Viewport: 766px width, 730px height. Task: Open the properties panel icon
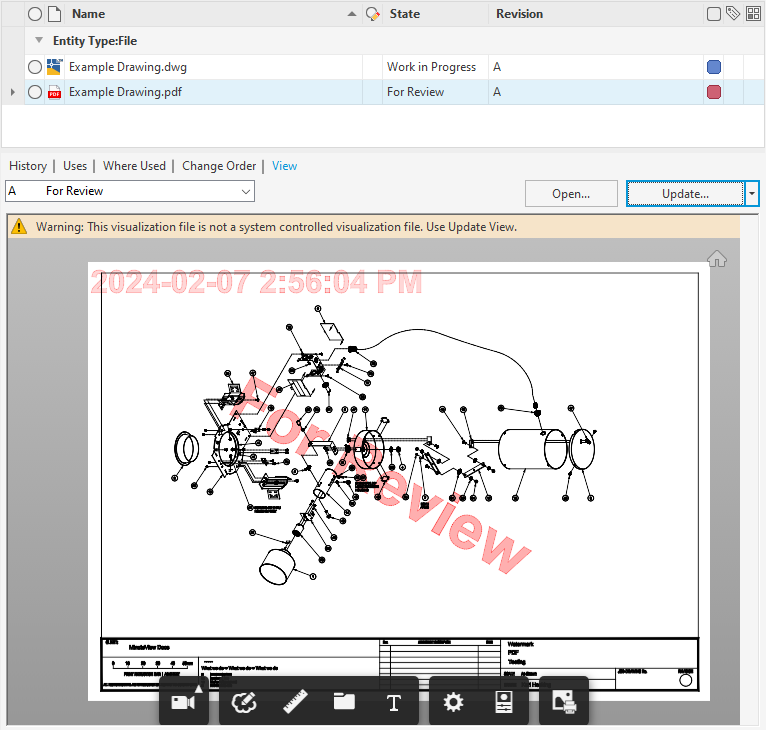[x=504, y=702]
